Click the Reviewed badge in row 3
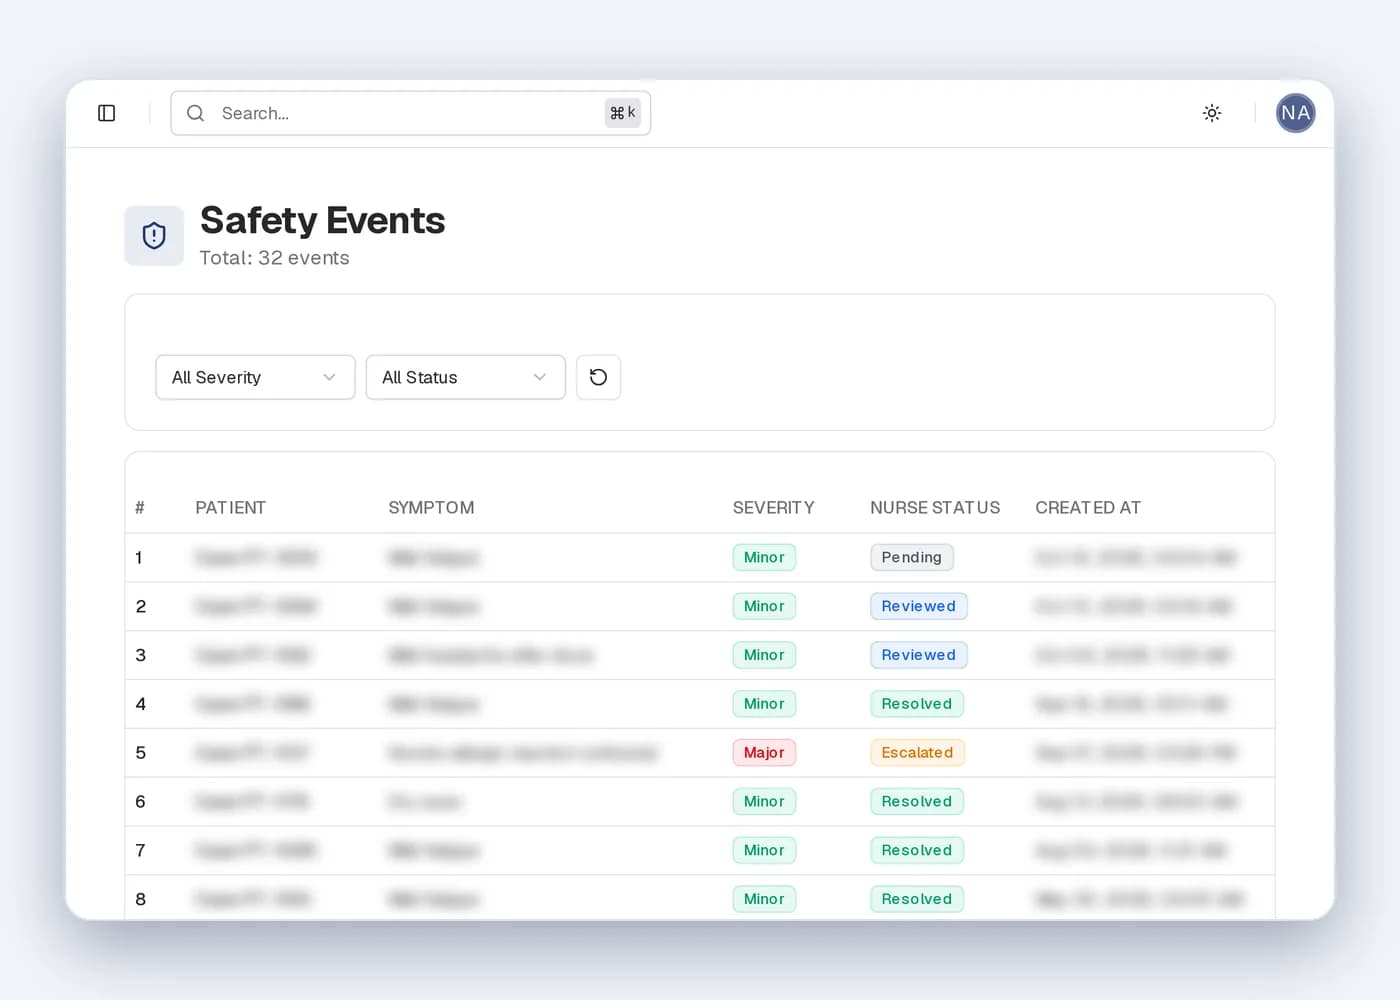 point(919,655)
